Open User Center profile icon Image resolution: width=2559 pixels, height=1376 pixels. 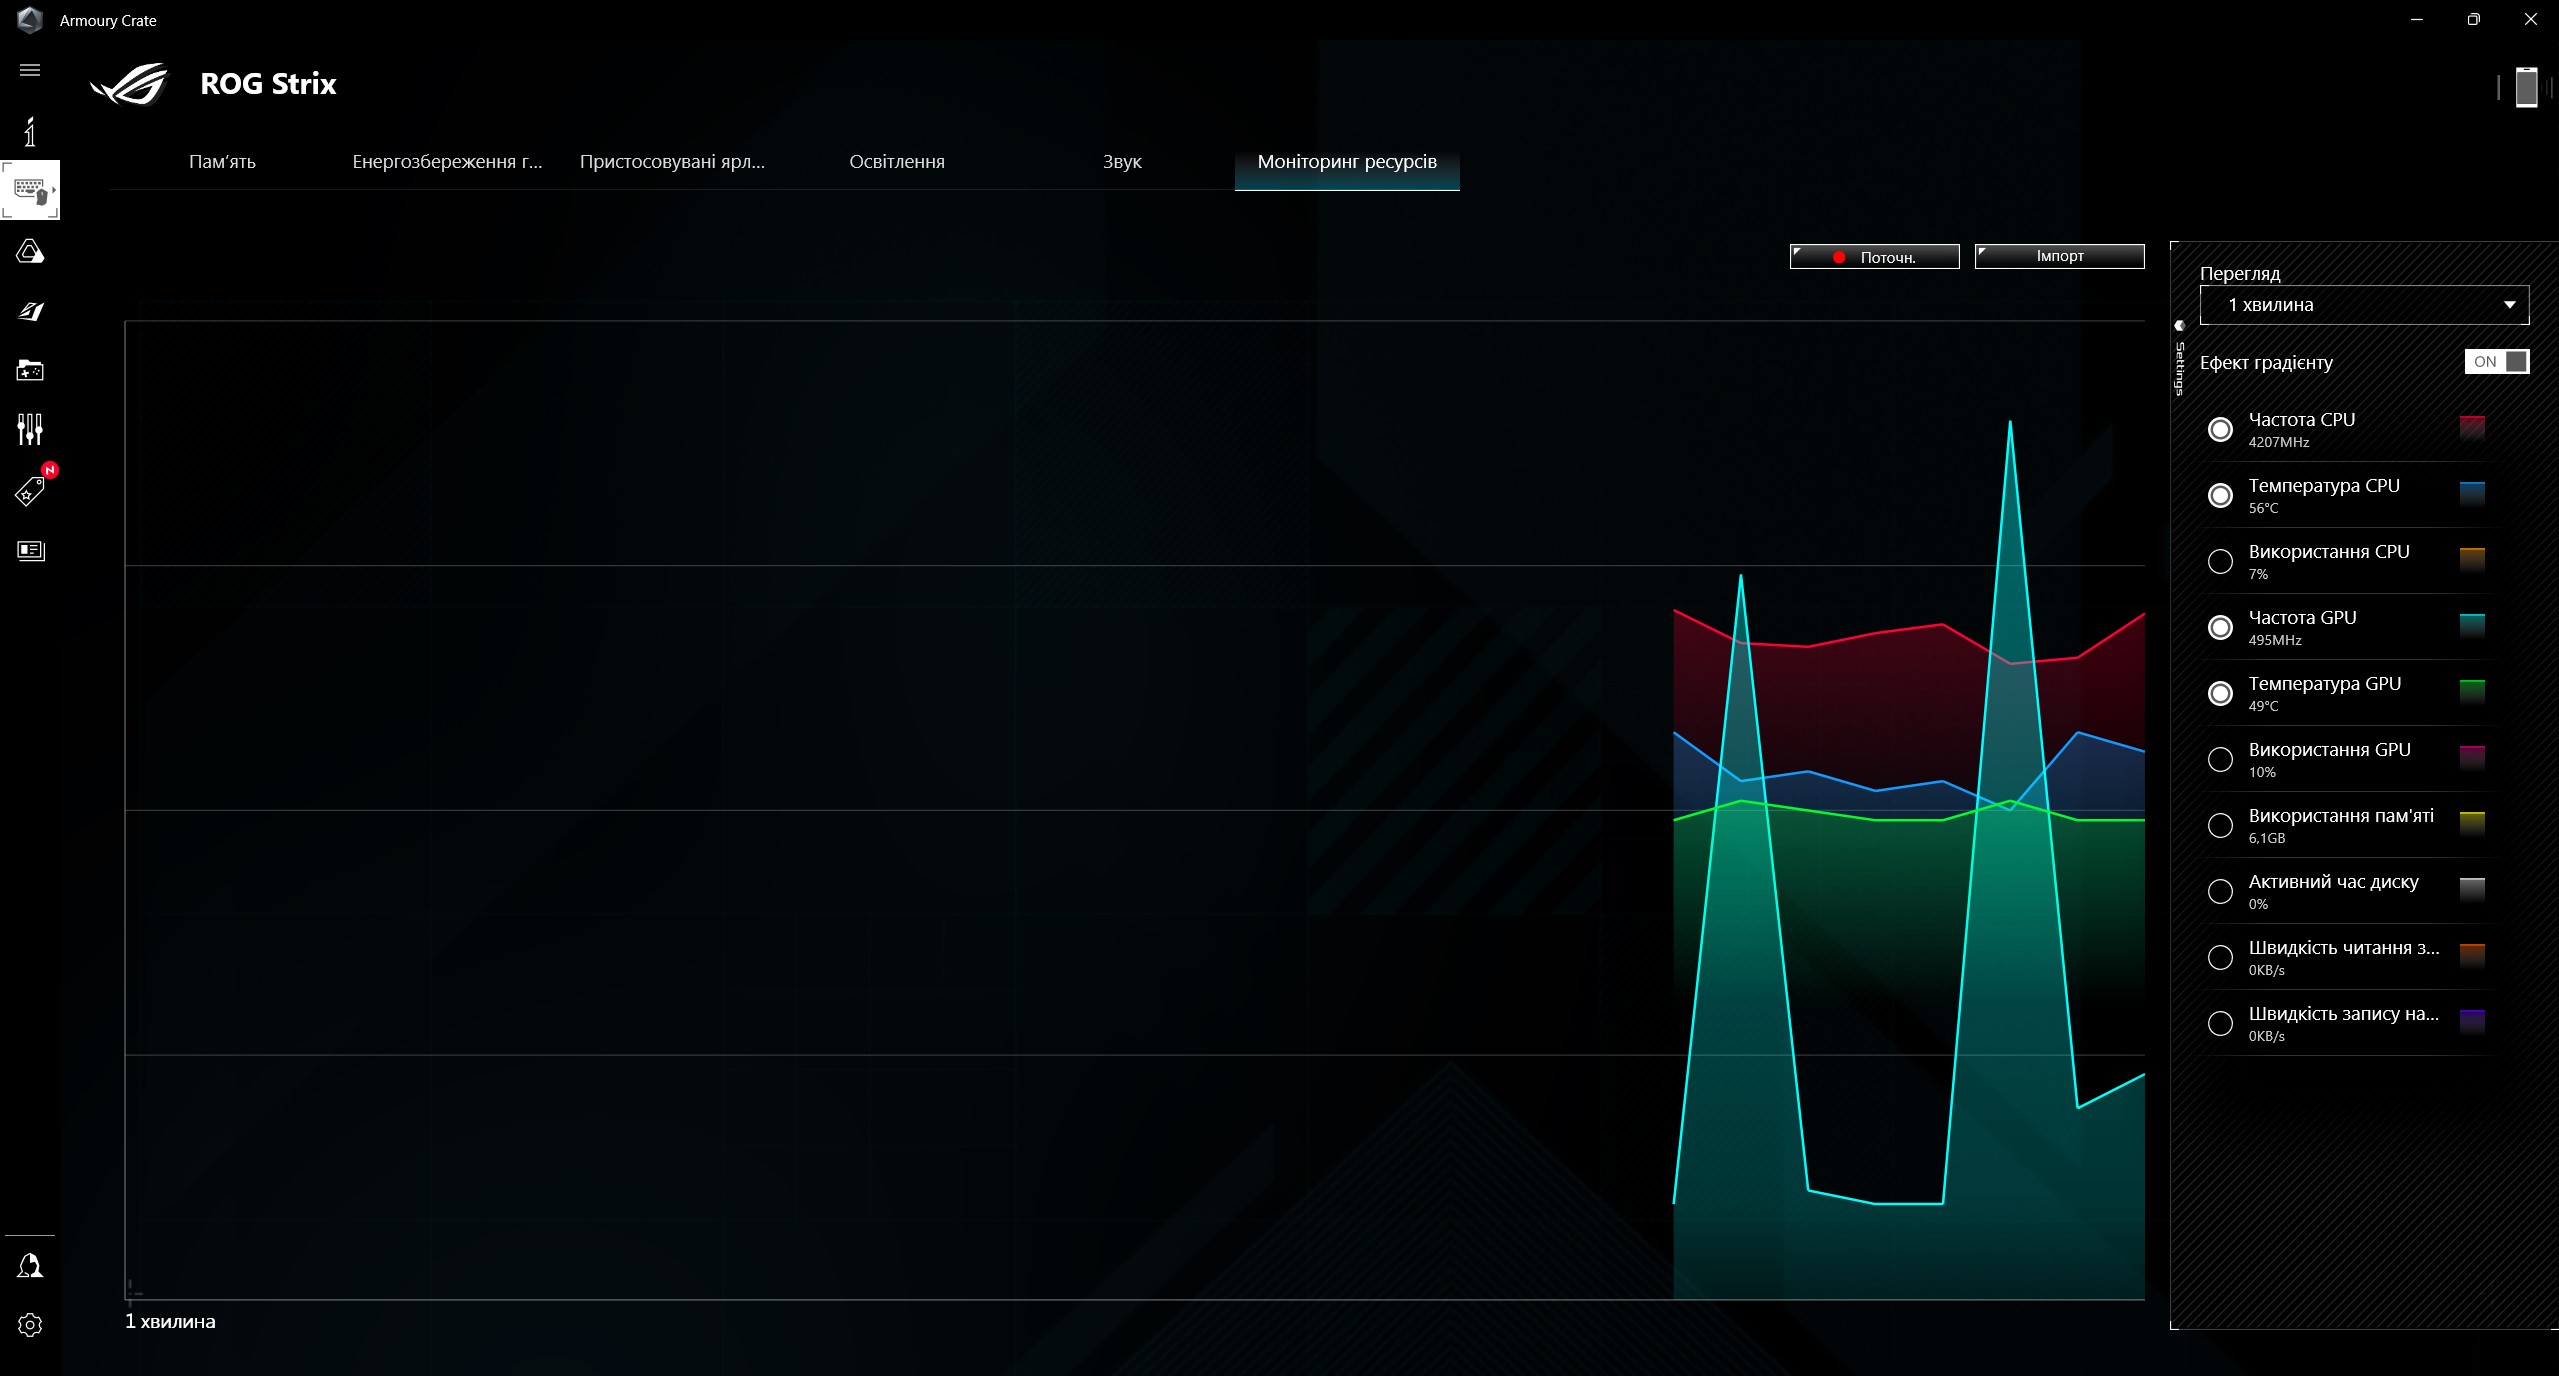pyautogui.click(x=30, y=1266)
